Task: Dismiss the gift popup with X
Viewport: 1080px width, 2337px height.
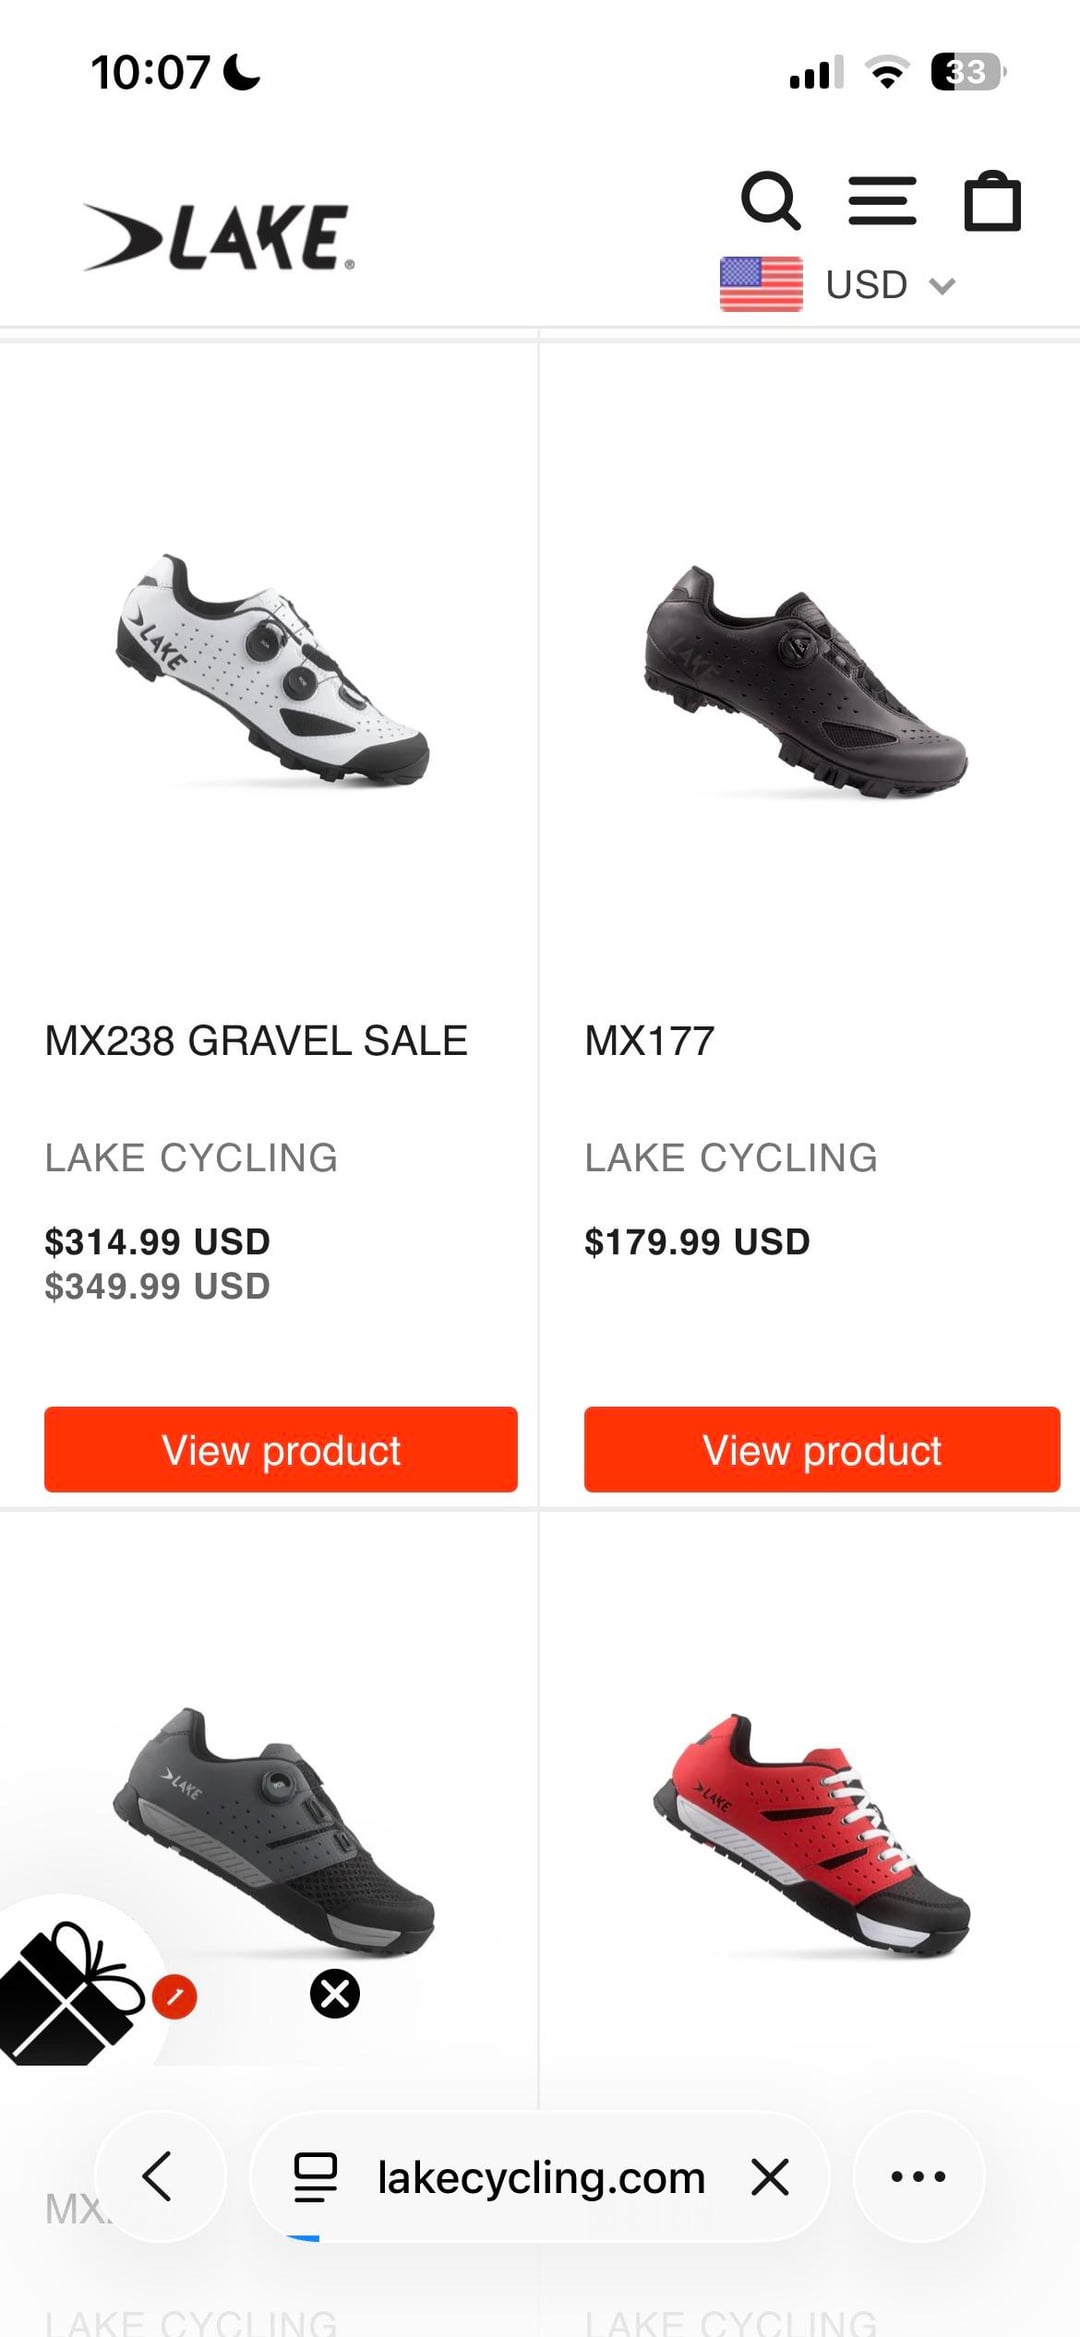Action: [335, 1993]
